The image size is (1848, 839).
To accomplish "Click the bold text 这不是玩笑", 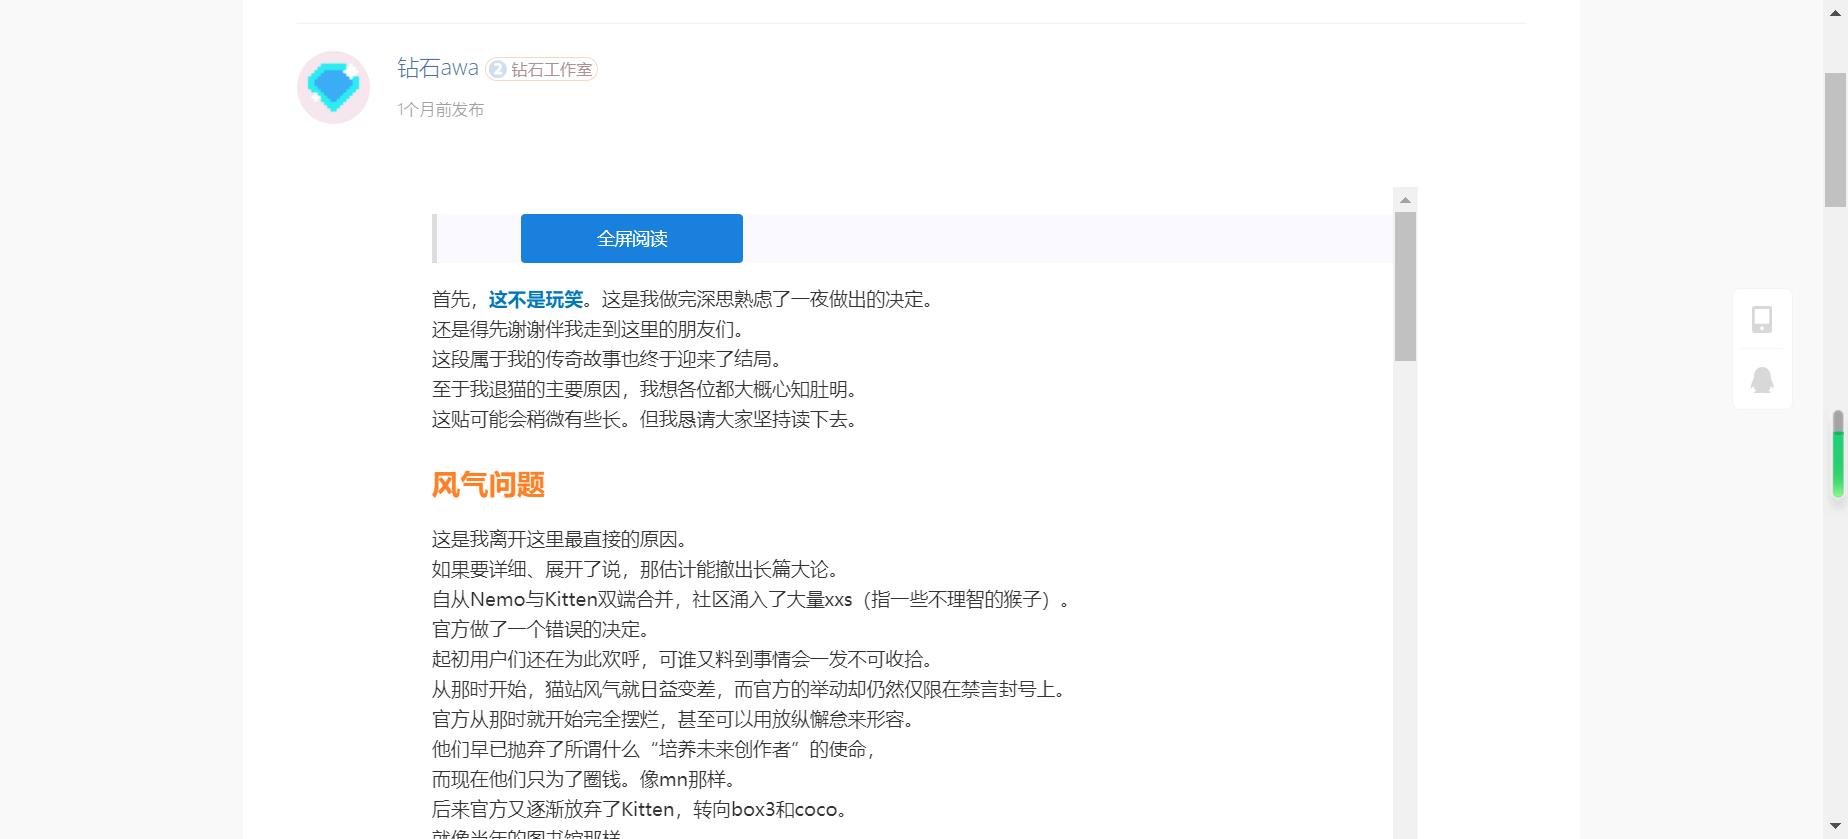I will tap(536, 299).
